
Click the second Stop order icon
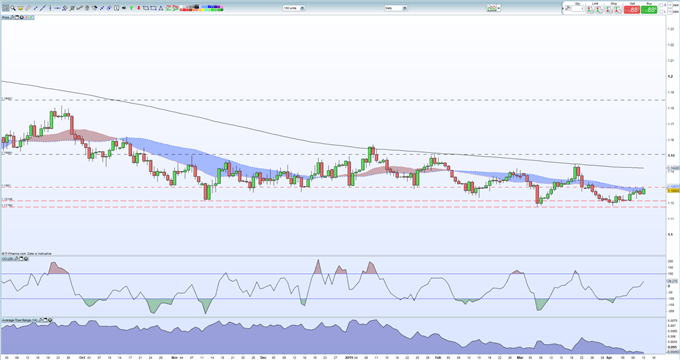coord(618,10)
